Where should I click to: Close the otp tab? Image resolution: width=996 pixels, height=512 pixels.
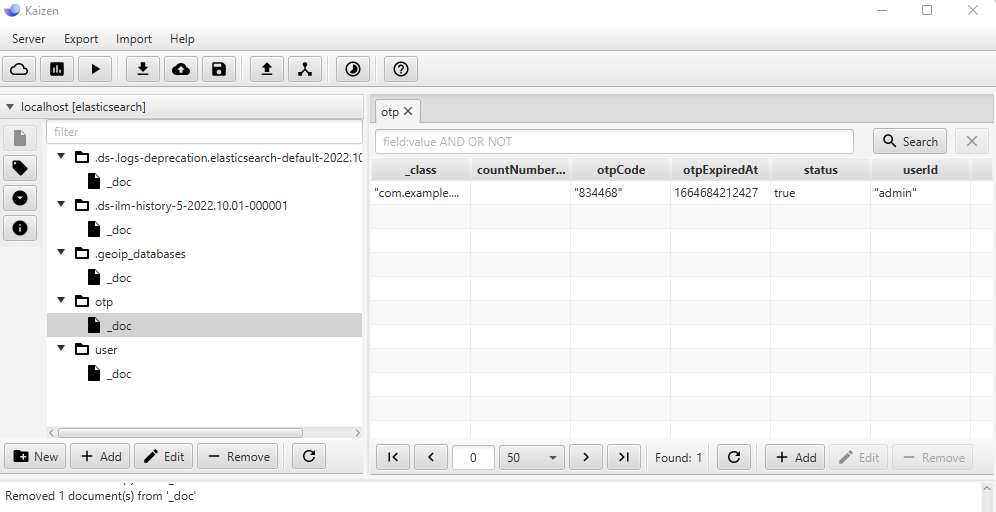pos(408,111)
